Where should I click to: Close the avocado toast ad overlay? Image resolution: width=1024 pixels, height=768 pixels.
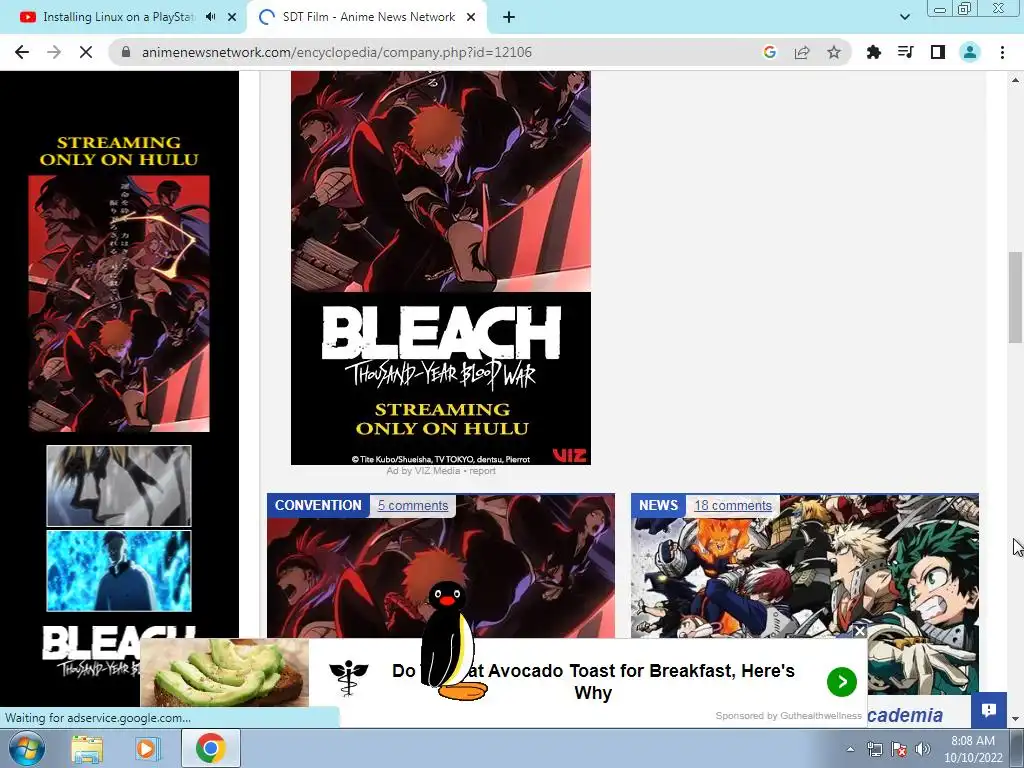pos(860,631)
